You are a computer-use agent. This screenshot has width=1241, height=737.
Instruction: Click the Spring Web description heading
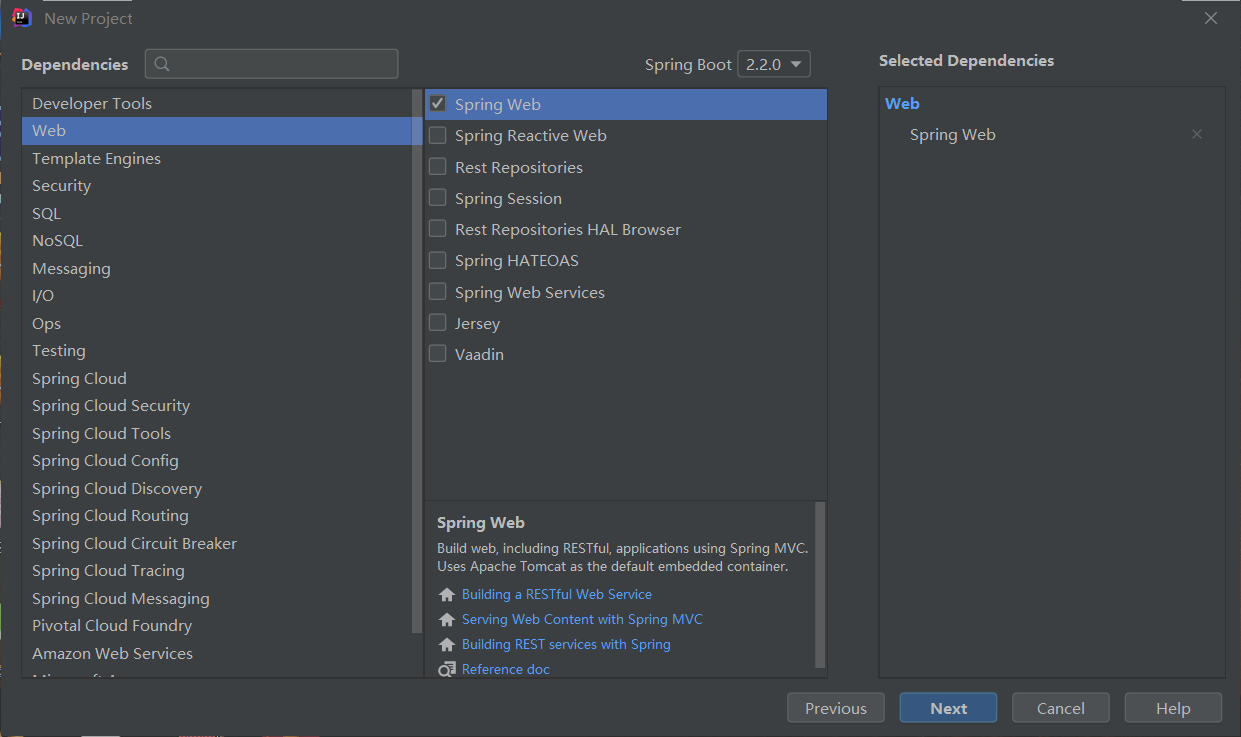pos(481,522)
